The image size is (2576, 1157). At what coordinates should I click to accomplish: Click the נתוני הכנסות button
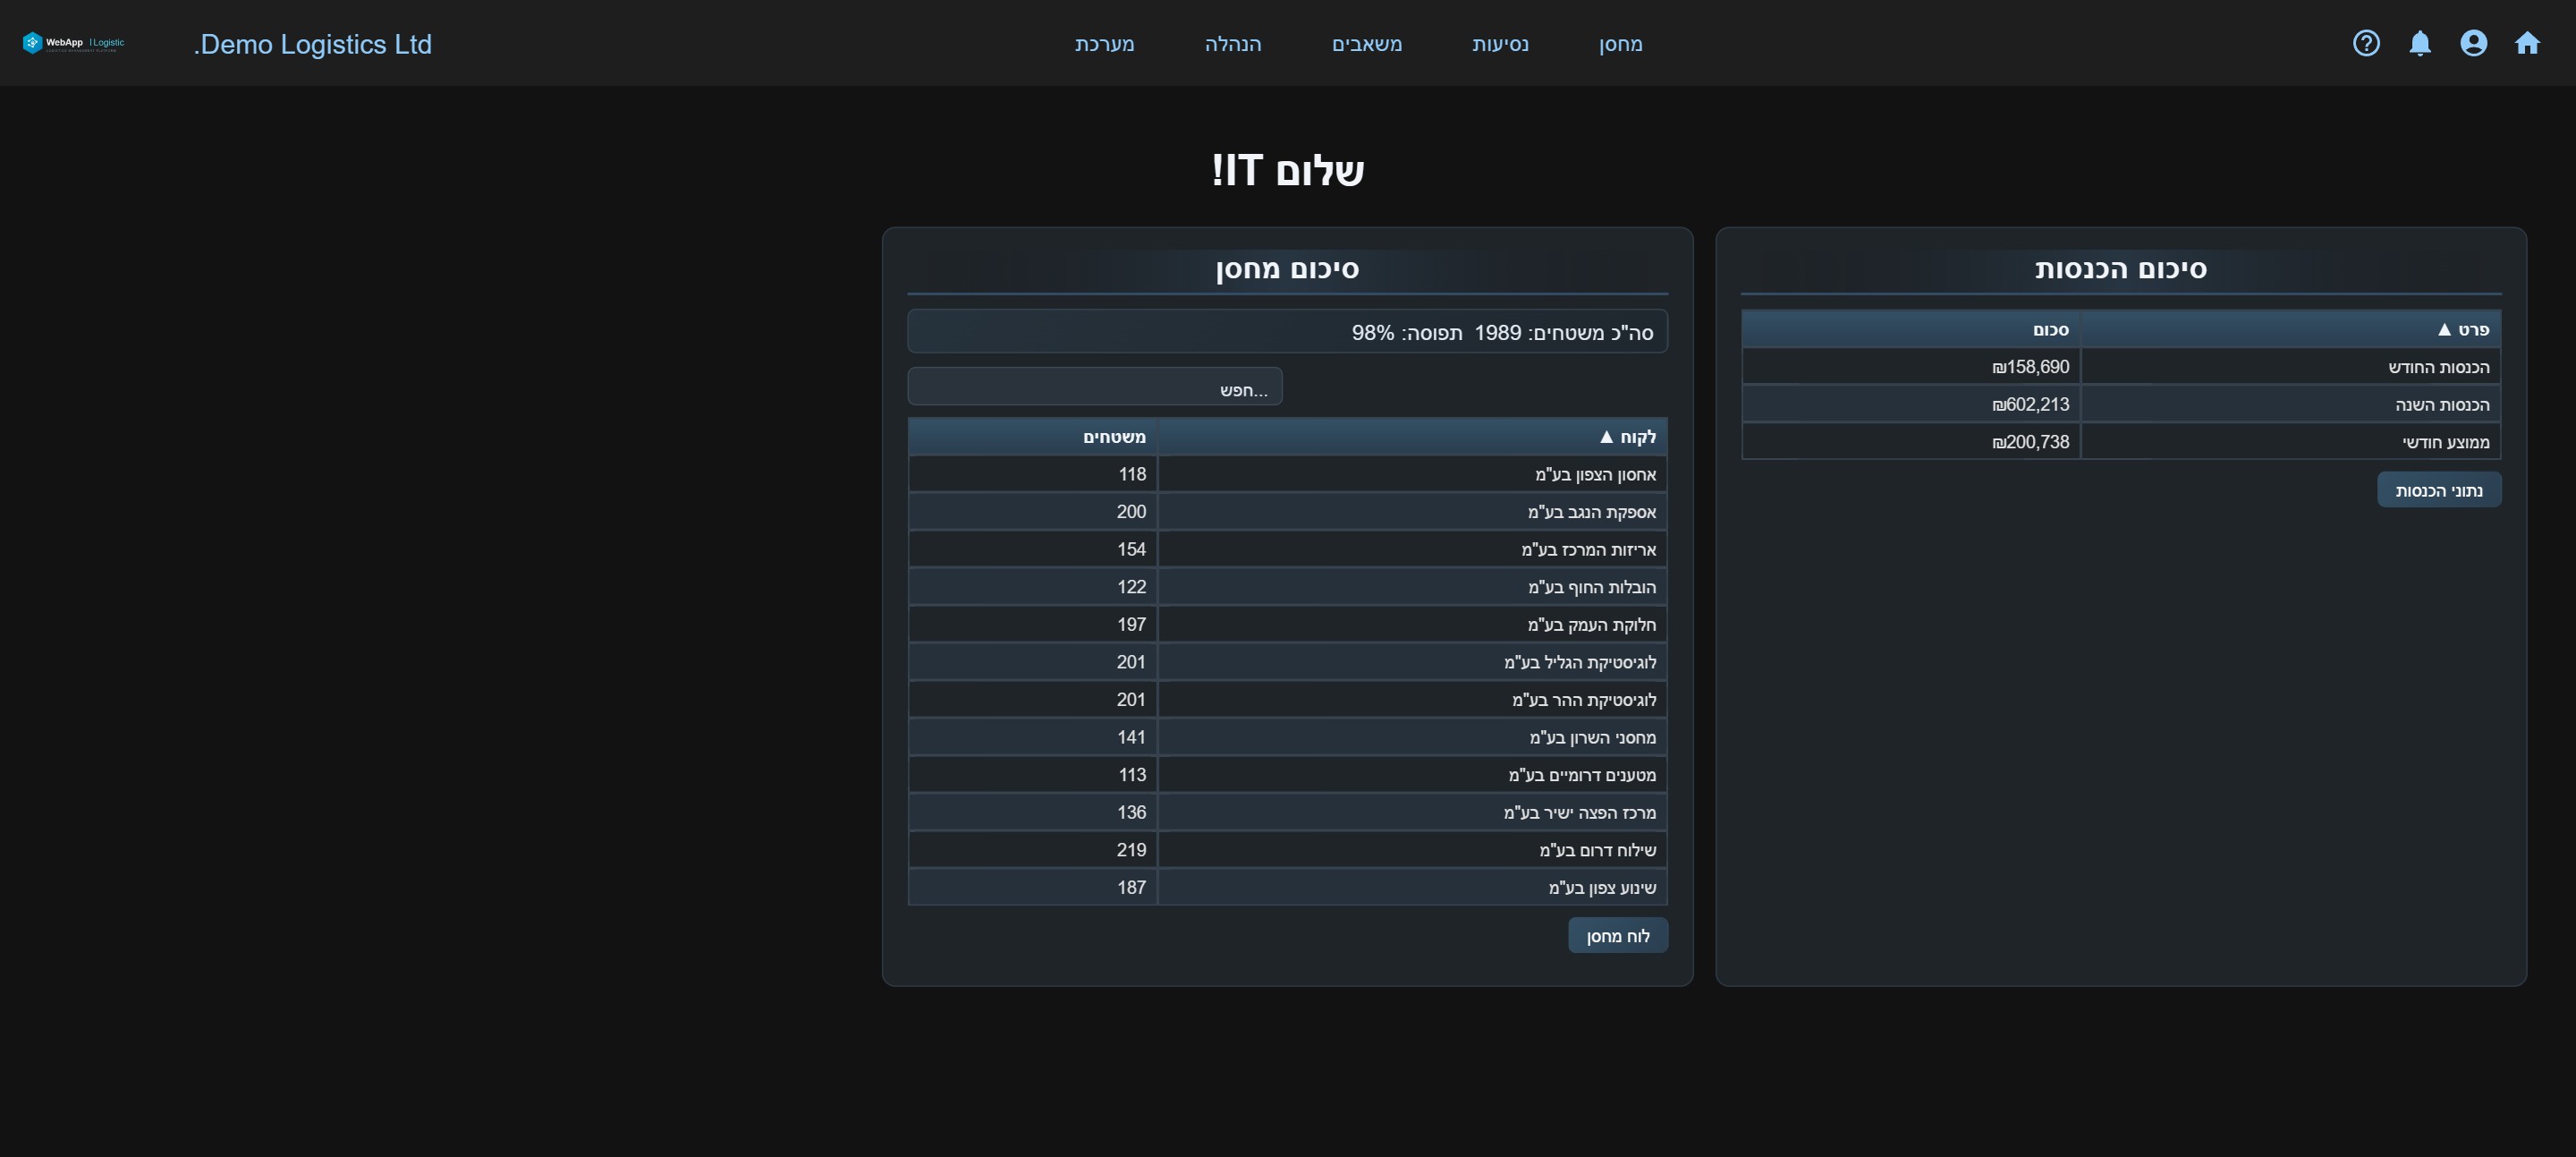[x=2439, y=490]
